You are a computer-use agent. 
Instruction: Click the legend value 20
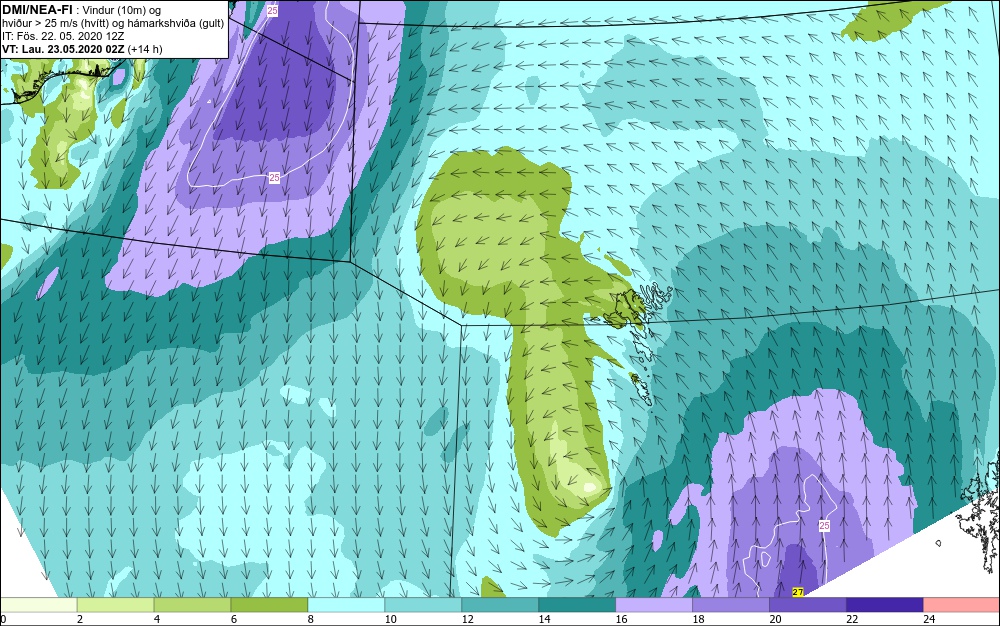[775, 619]
